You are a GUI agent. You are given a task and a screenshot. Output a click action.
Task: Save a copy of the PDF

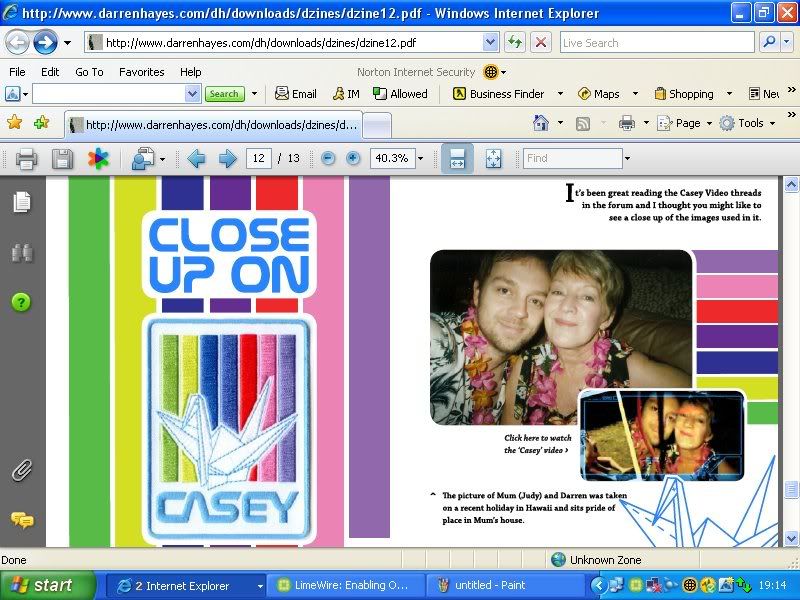62,159
